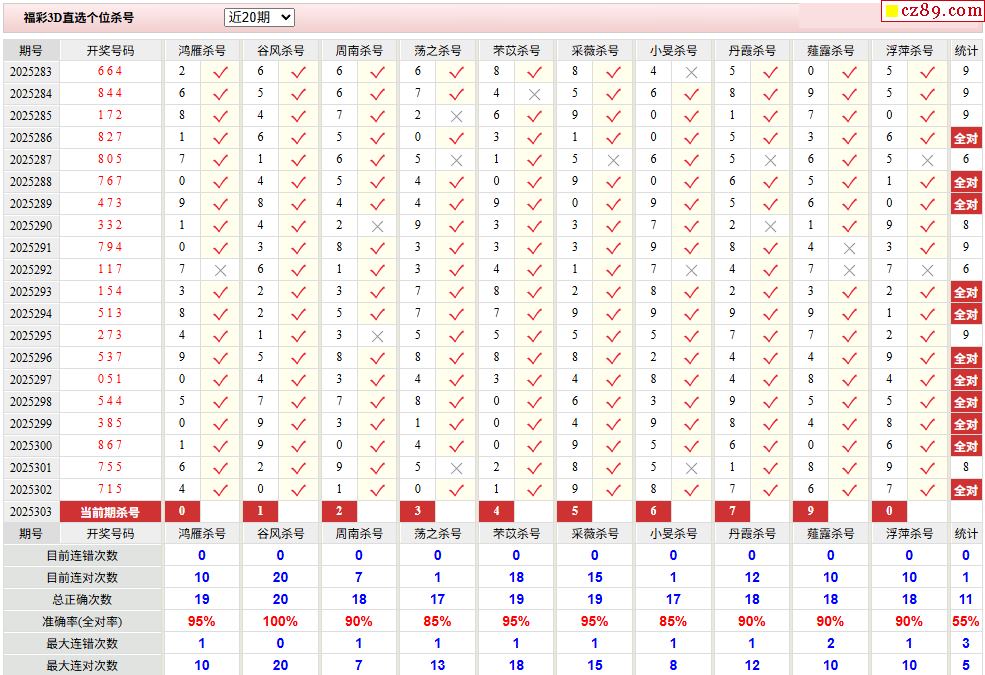The height and width of the screenshot is (675, 985).
Task: Click the 鸿雁杀号 header in the top row
Action: (x=202, y=50)
